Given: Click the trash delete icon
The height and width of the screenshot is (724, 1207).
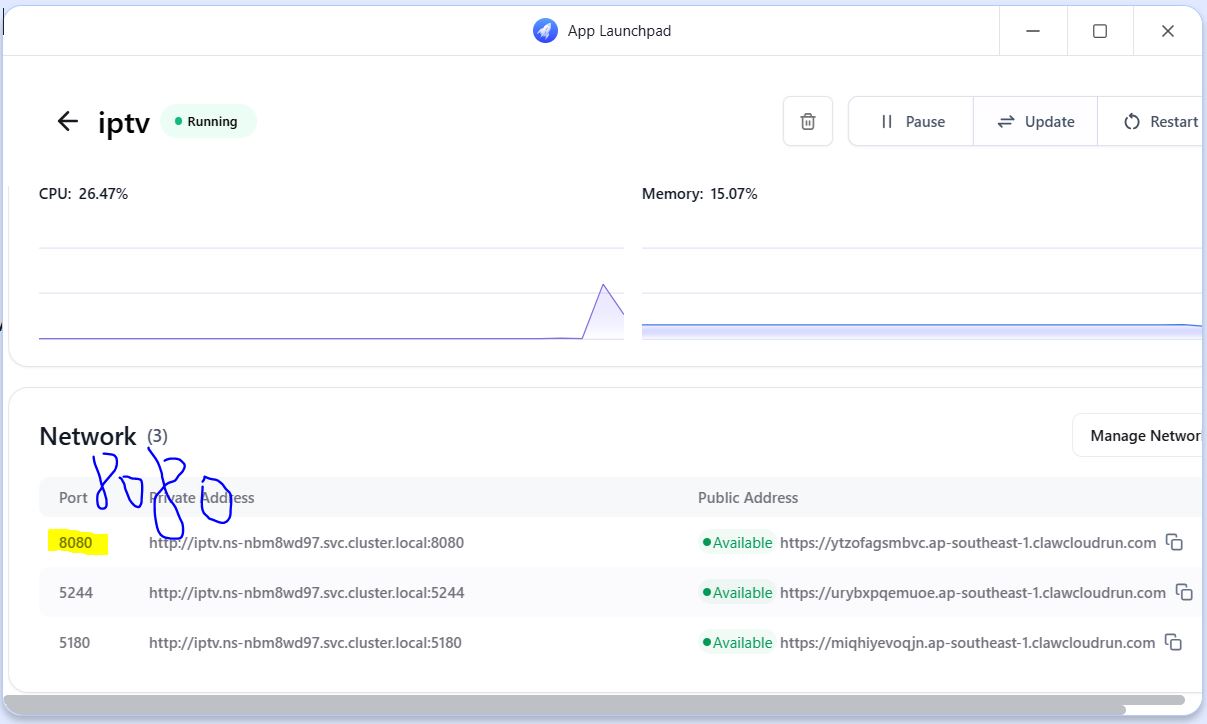Looking at the screenshot, I should pyautogui.click(x=808, y=122).
